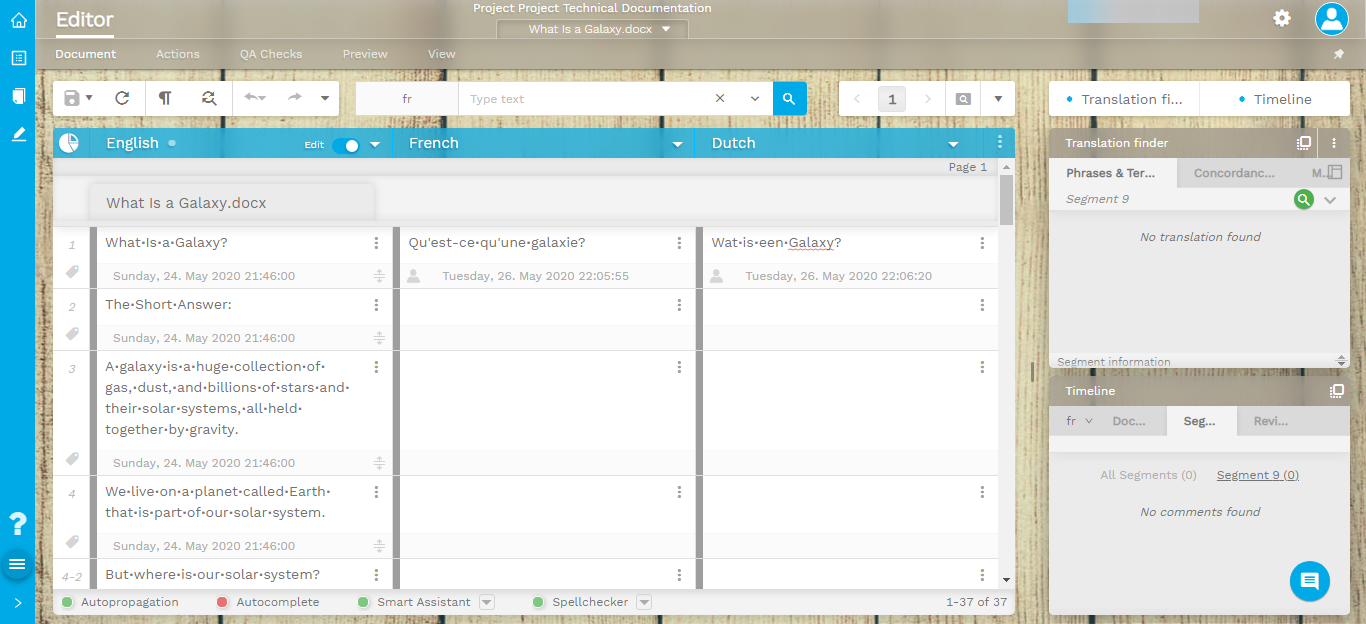Click the help question mark icon

click(18, 523)
